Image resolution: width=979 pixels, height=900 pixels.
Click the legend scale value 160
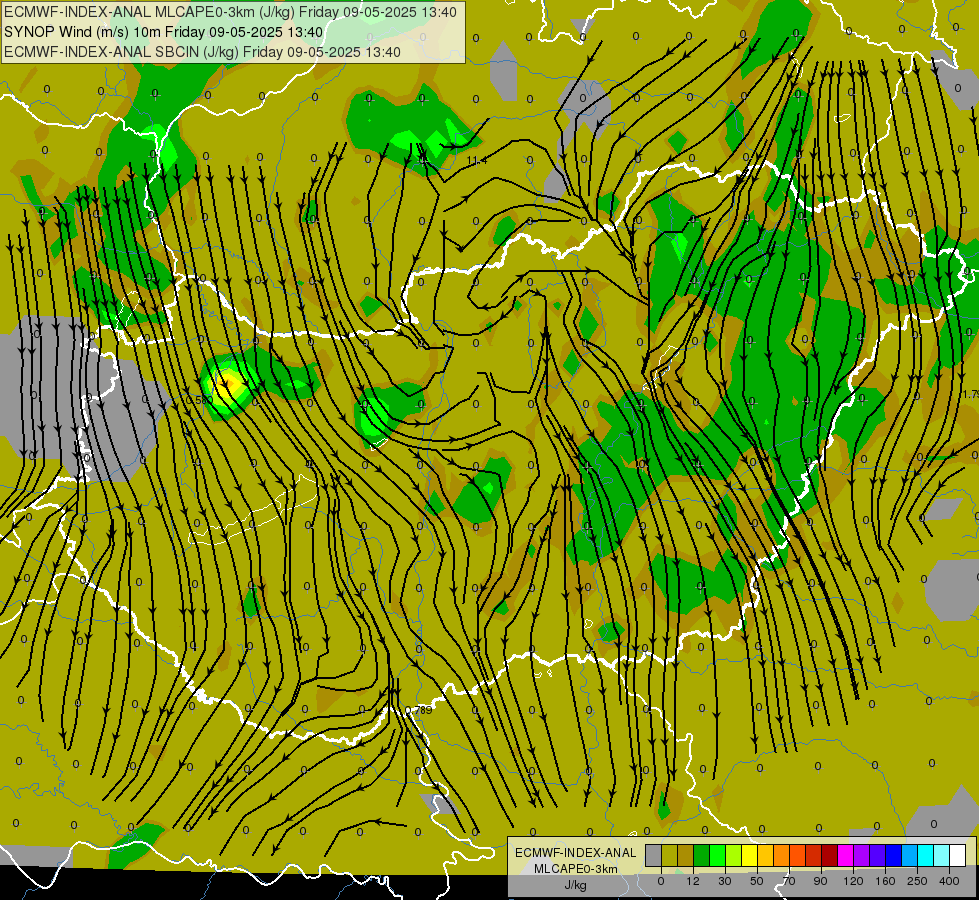tap(885, 881)
